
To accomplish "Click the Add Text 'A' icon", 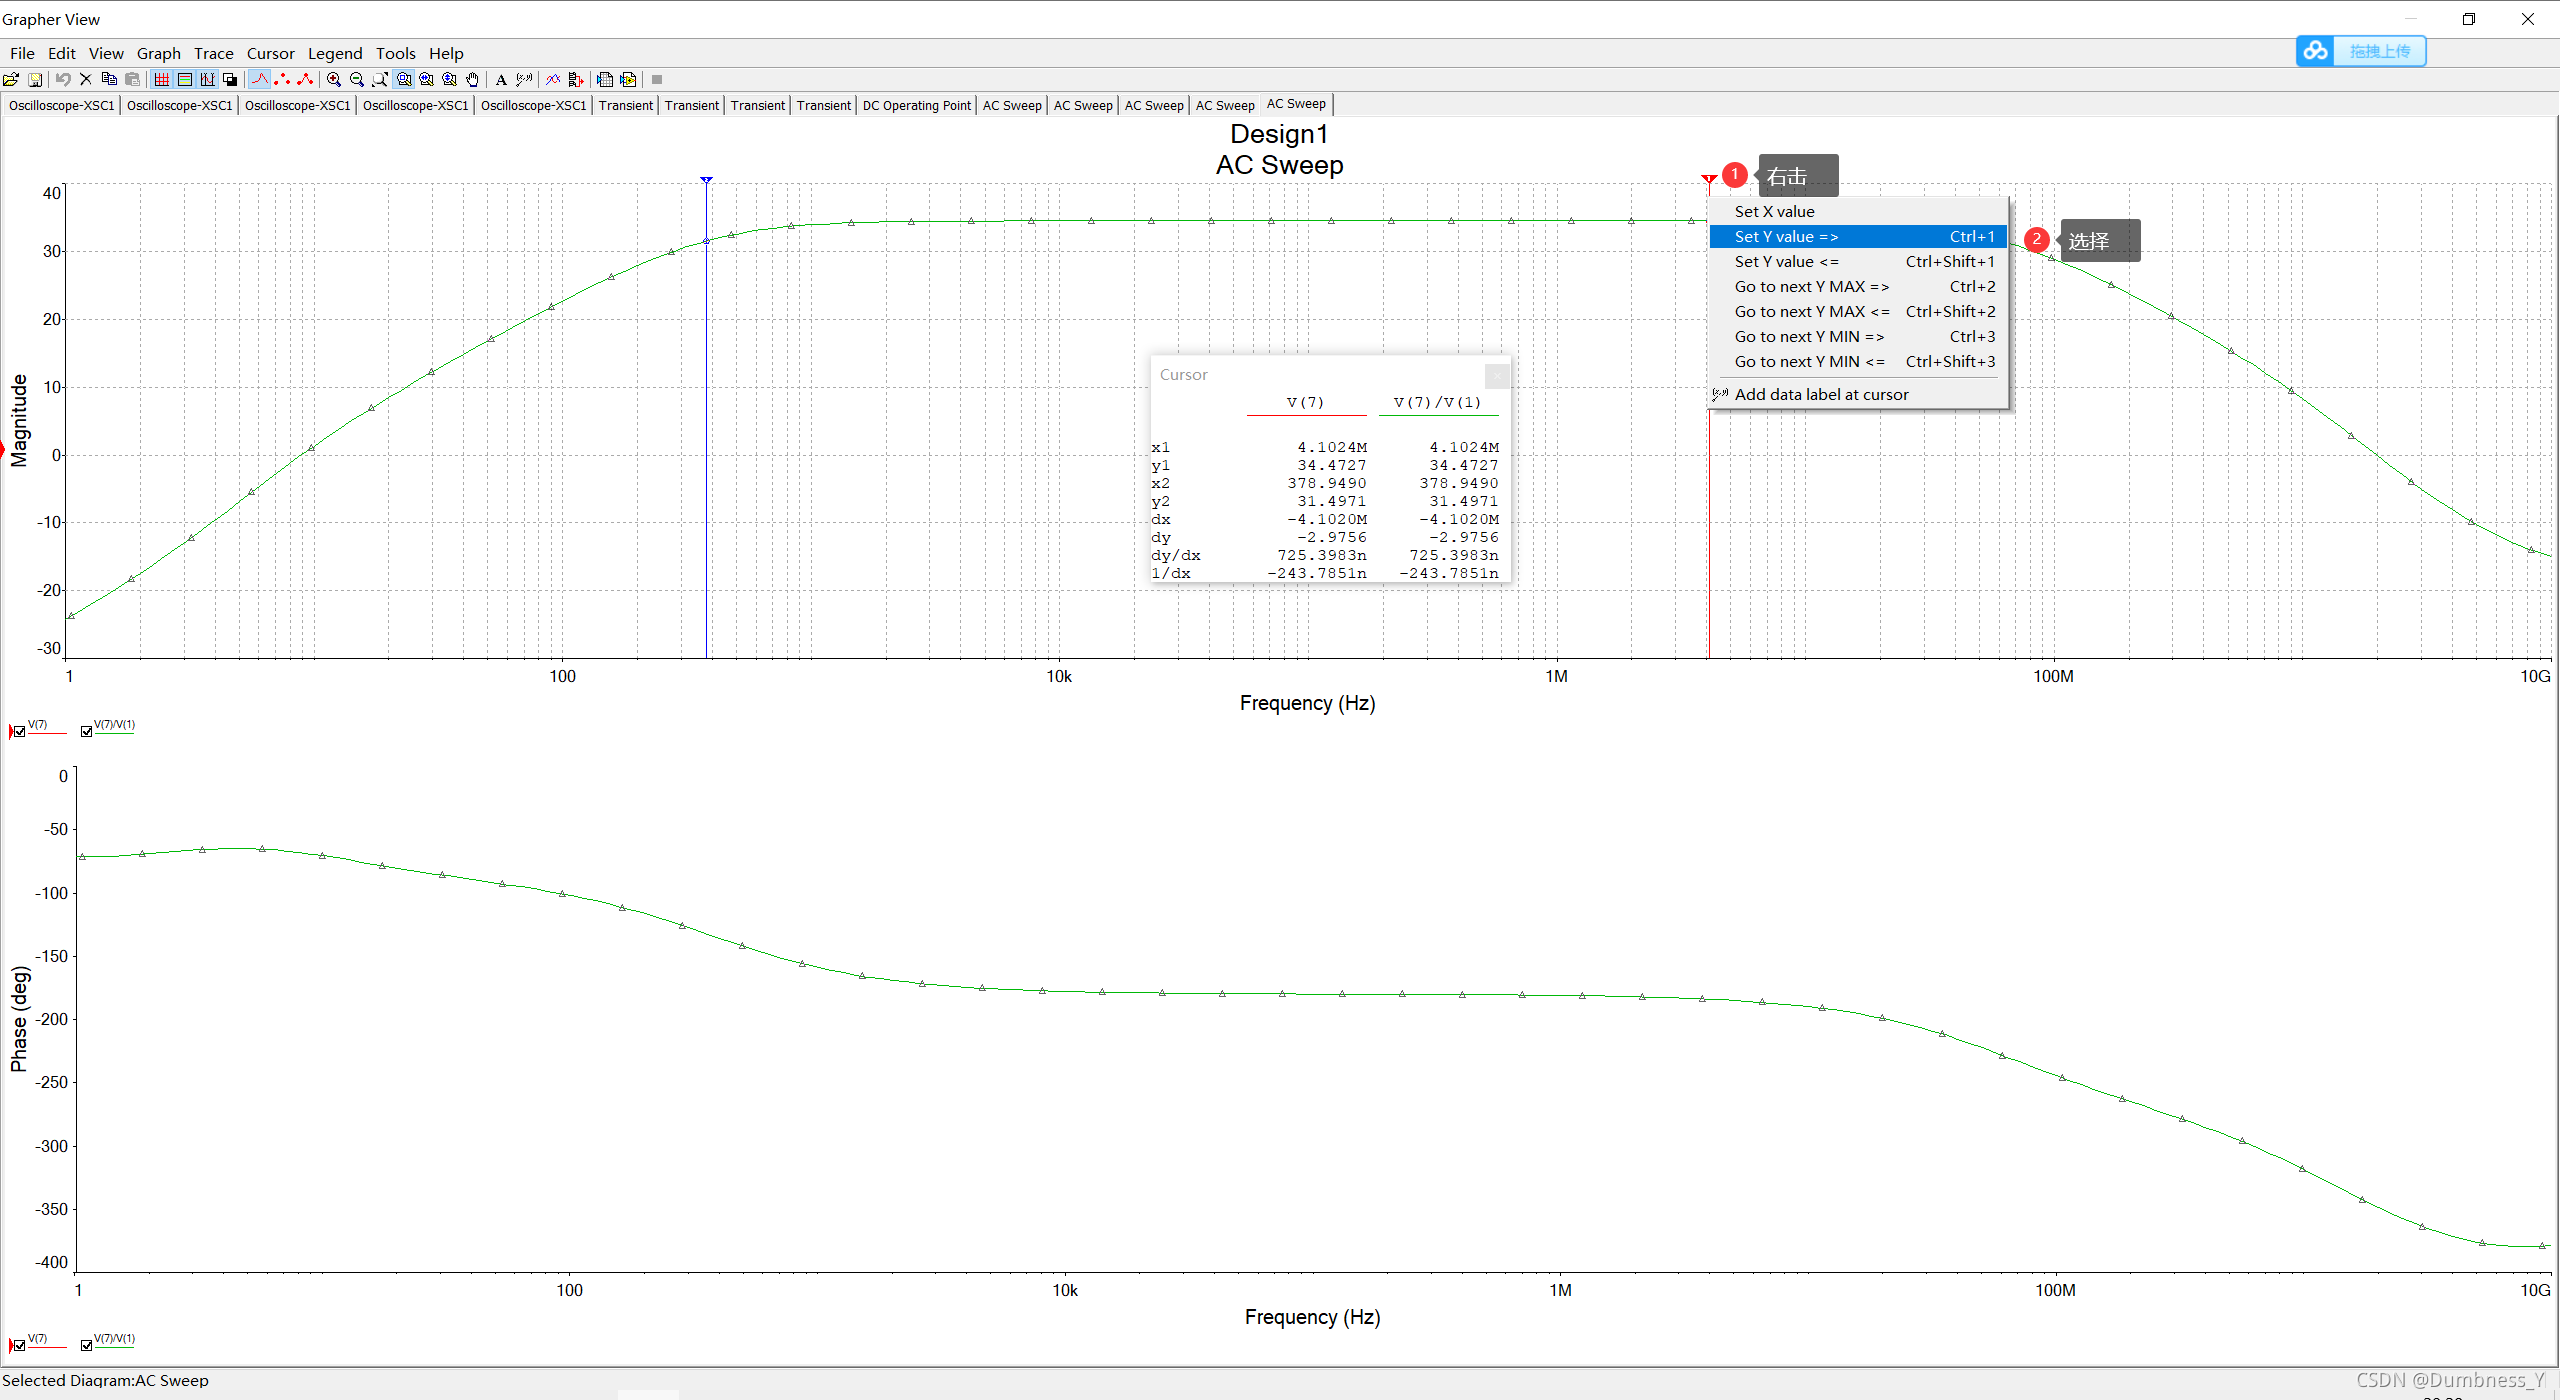I will (501, 80).
